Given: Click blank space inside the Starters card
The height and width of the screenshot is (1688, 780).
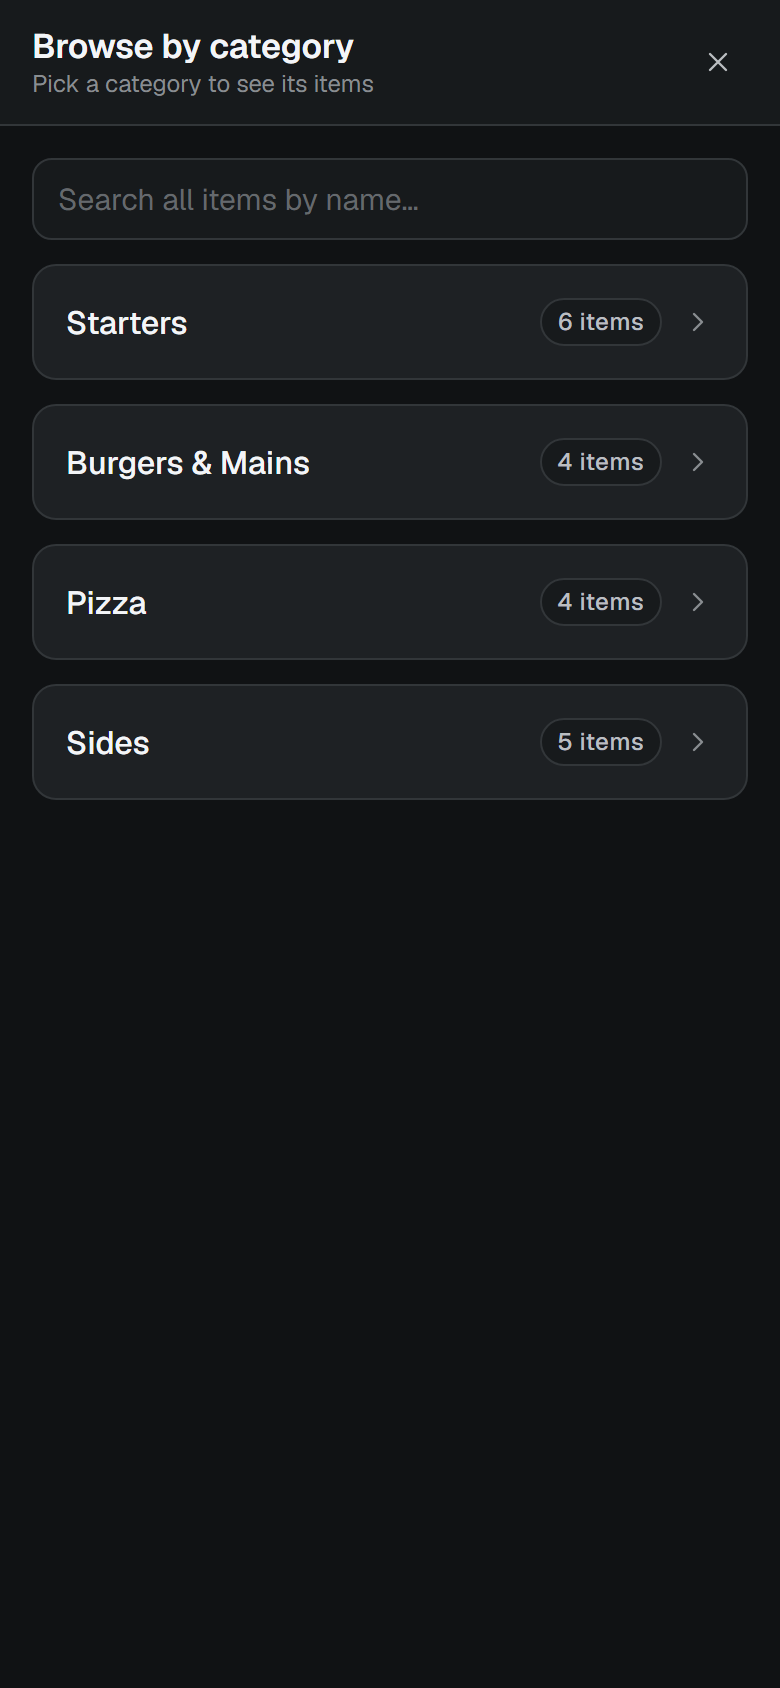Looking at the screenshot, I should coord(360,322).
